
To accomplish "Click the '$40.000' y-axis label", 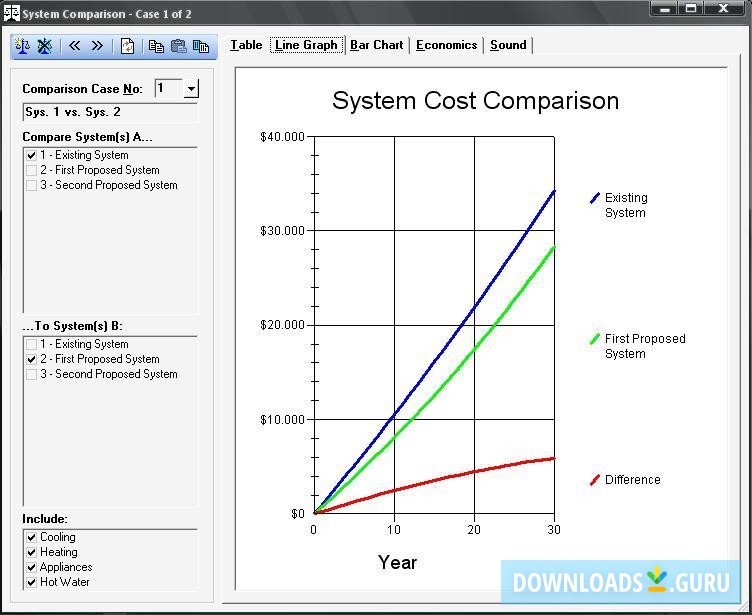I will [x=282, y=137].
